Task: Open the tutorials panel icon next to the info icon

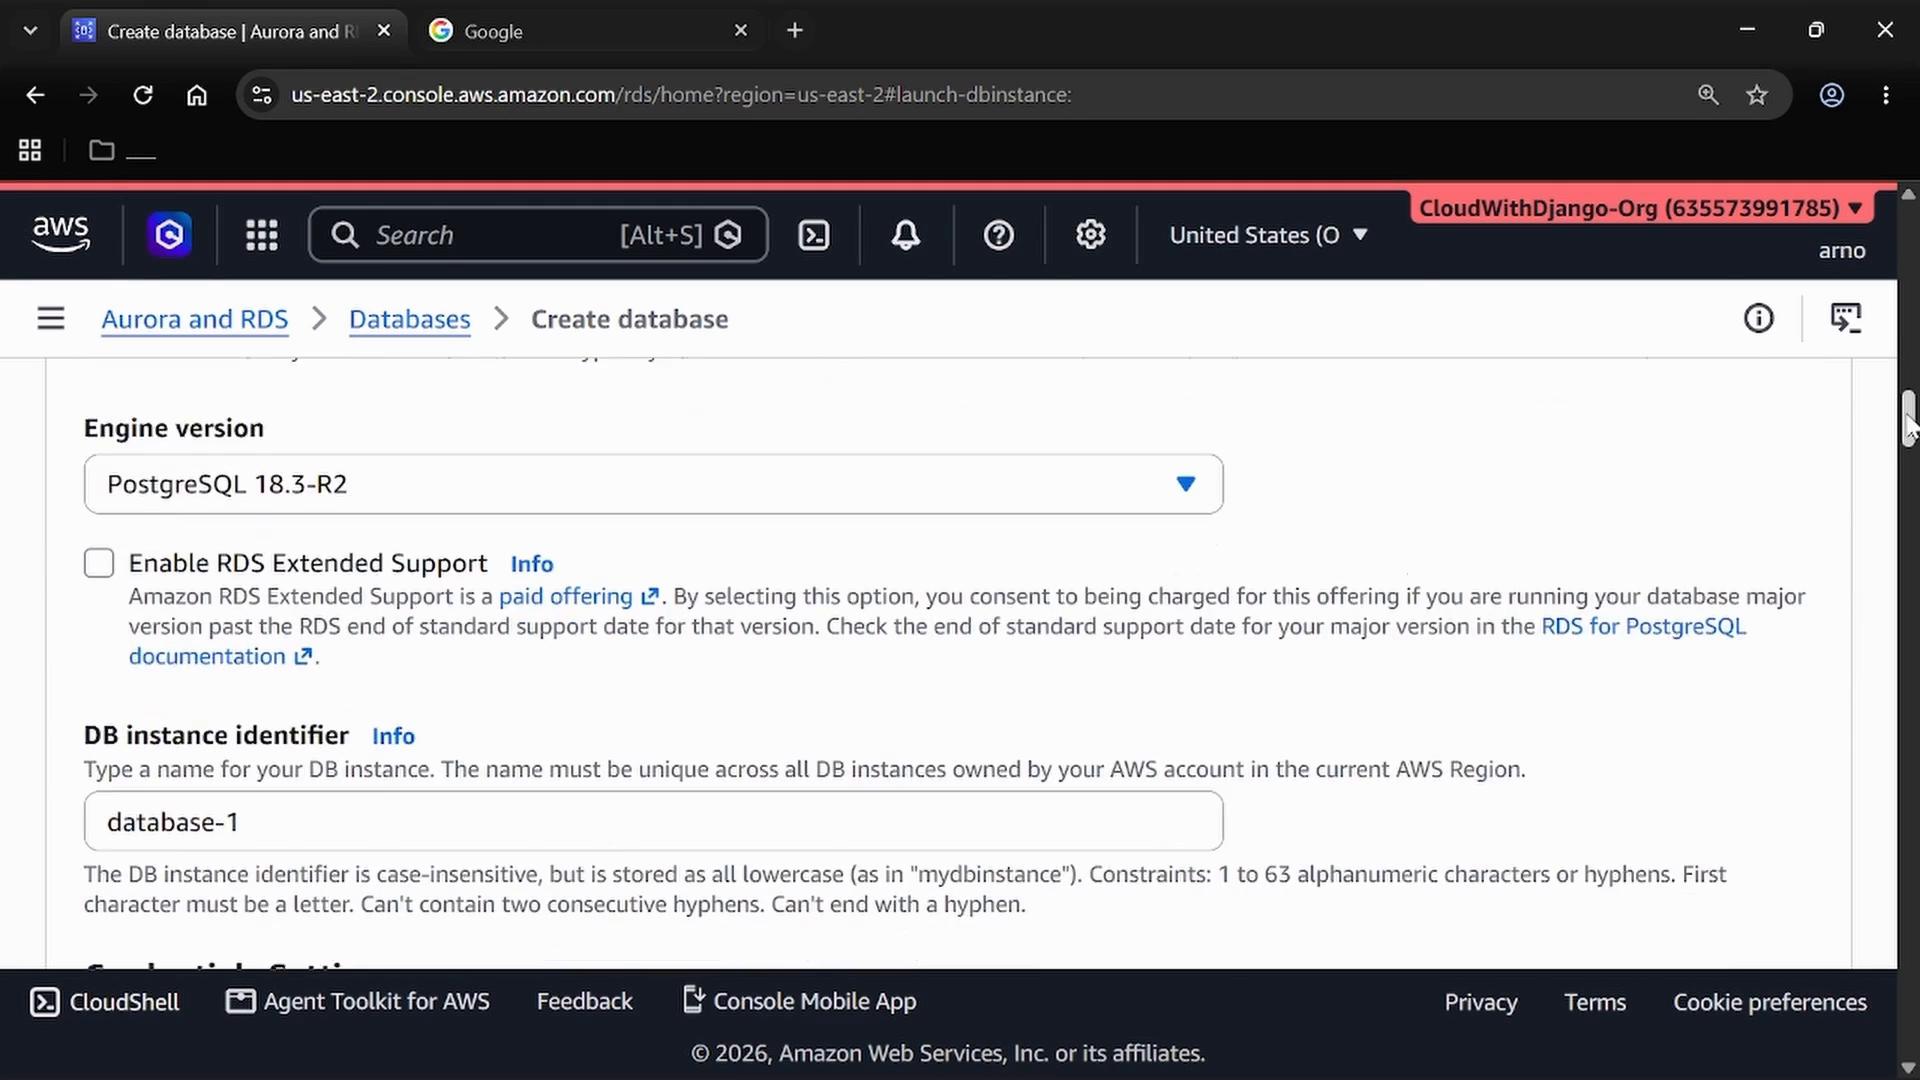Action: pyautogui.click(x=1846, y=319)
